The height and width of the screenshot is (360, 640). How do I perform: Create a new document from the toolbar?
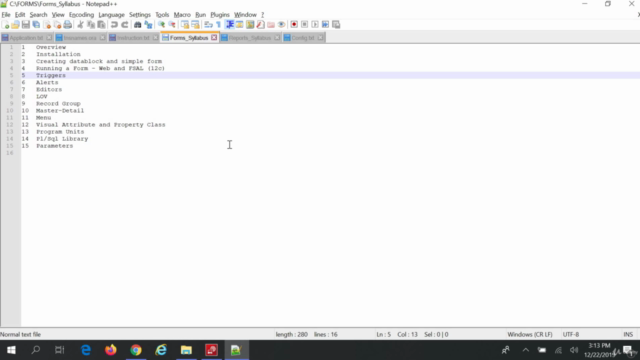coord(5,24)
